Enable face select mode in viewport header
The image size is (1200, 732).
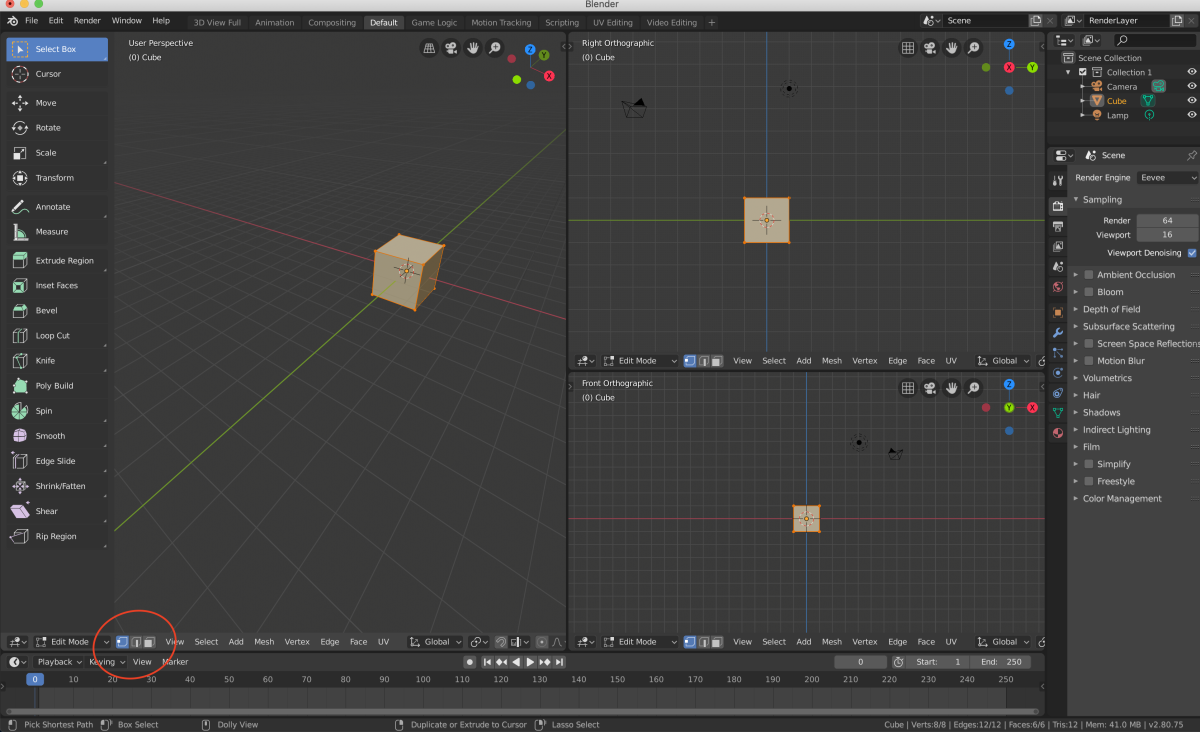click(150, 641)
